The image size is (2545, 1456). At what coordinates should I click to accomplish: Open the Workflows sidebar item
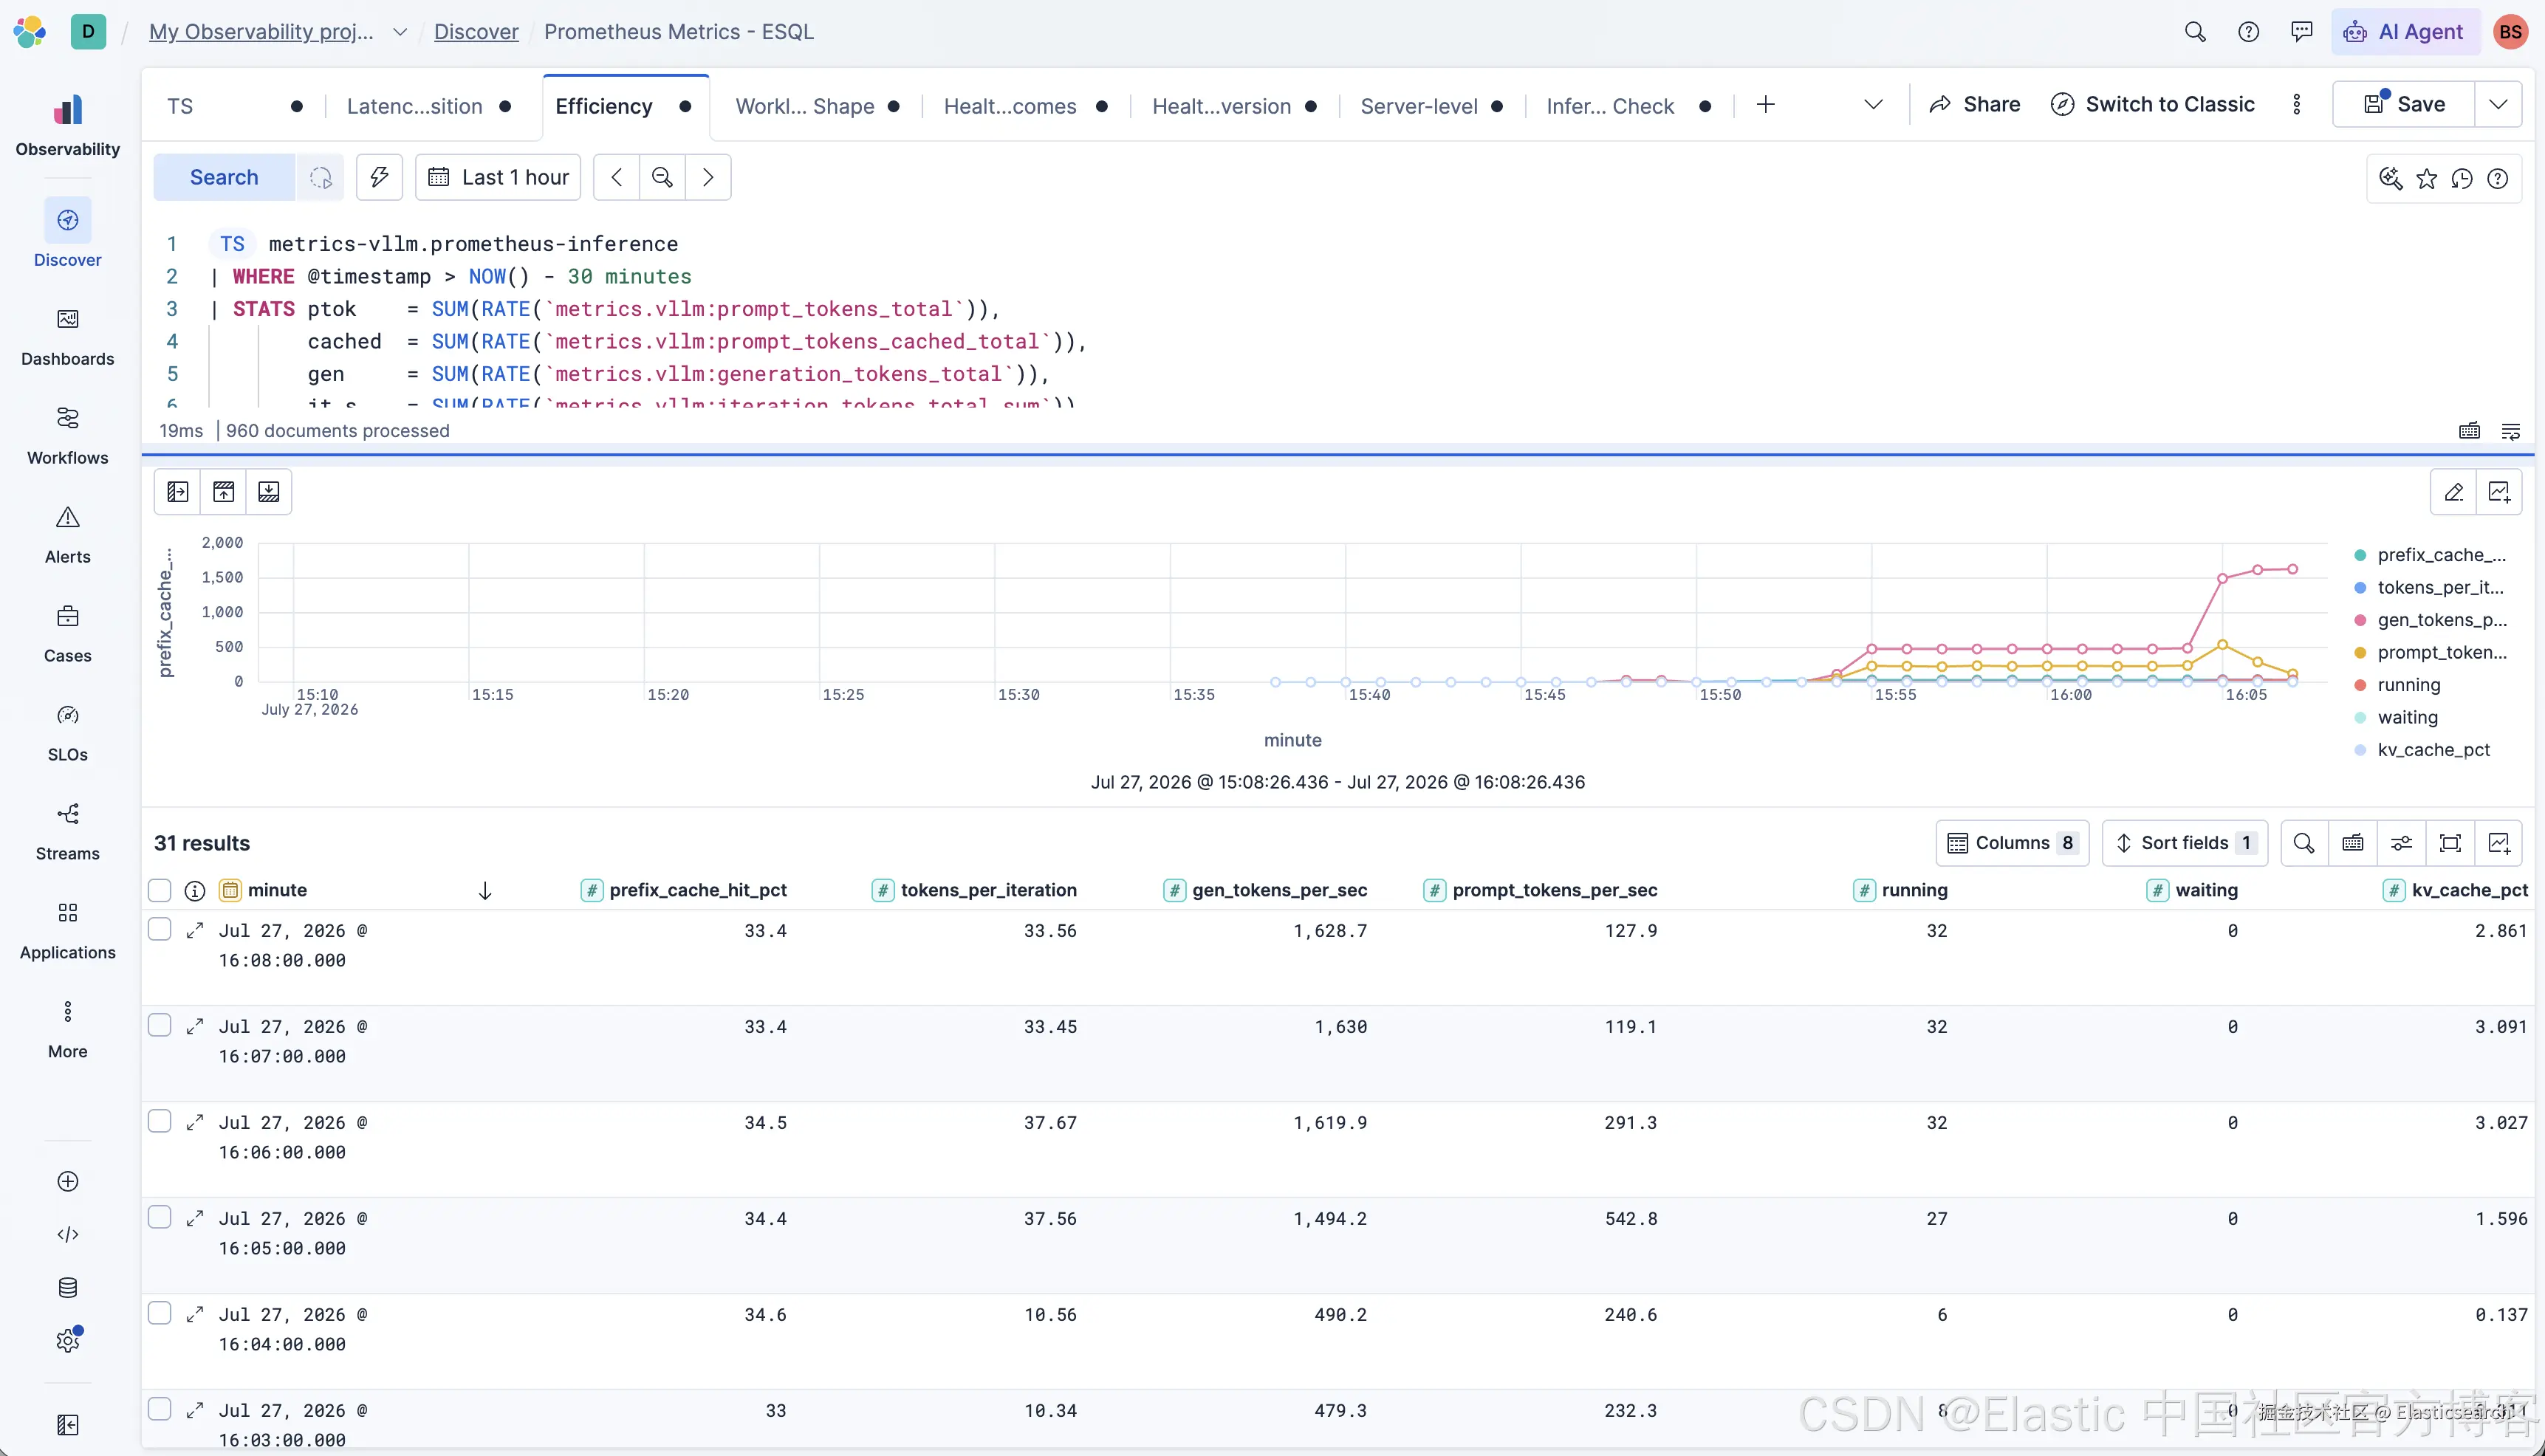(67, 436)
